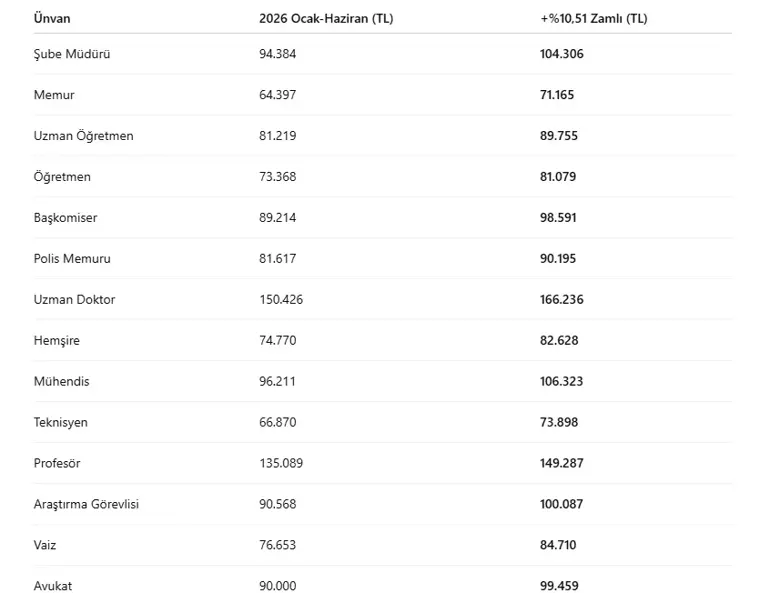Click the Ünvan column header
This screenshot has width=770, height=593.
[x=52, y=19]
